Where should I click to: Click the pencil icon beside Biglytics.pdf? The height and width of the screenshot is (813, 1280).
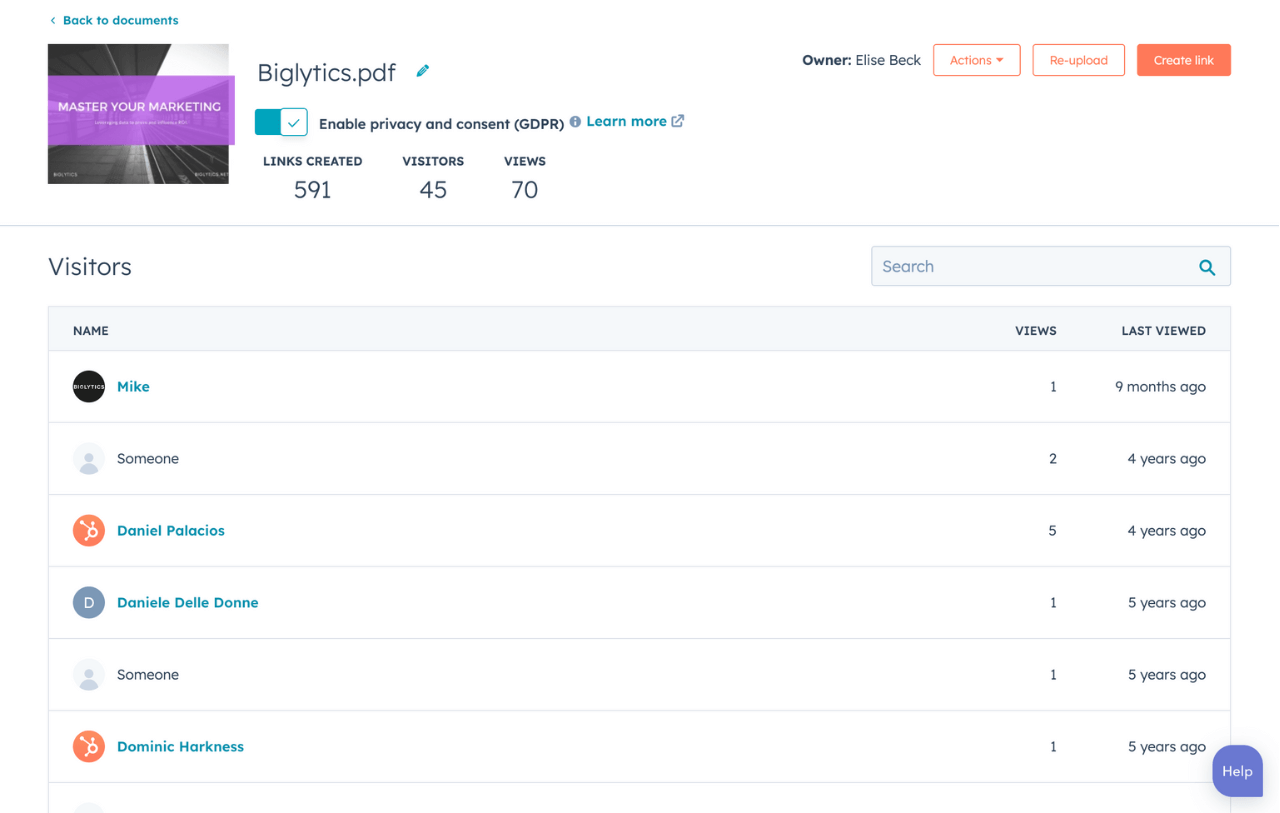pos(423,71)
